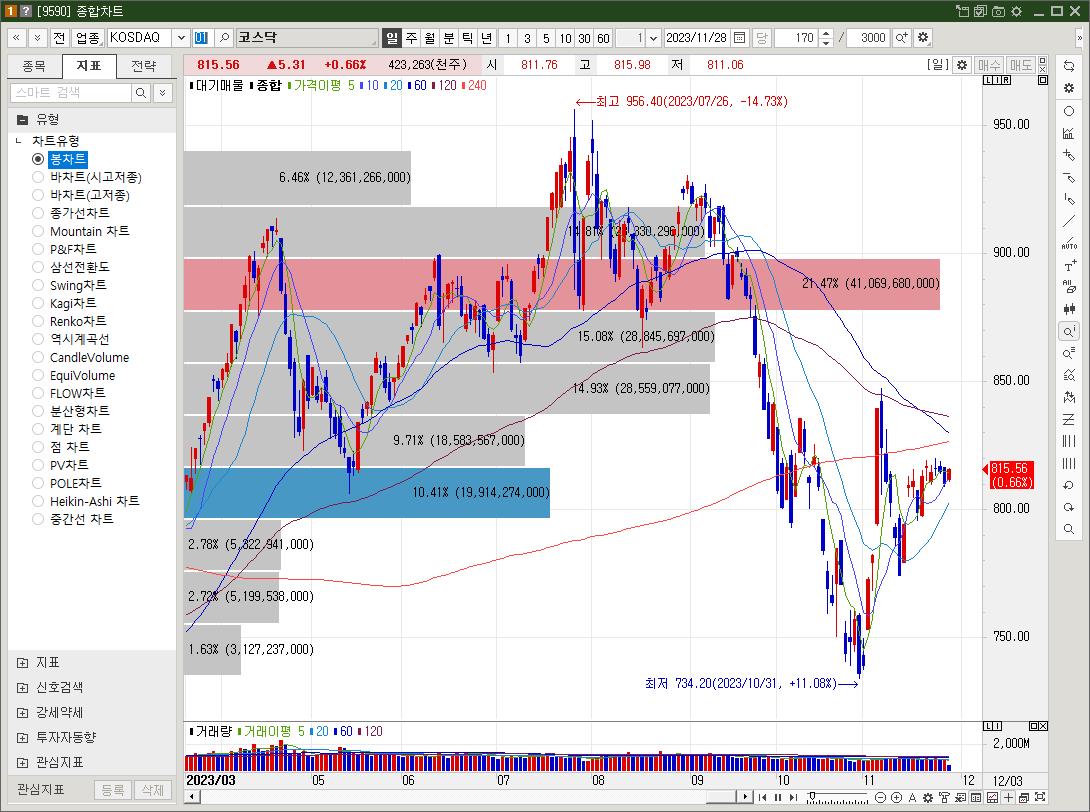
Task: Select the trendline drawing tool
Action: (x=1068, y=221)
